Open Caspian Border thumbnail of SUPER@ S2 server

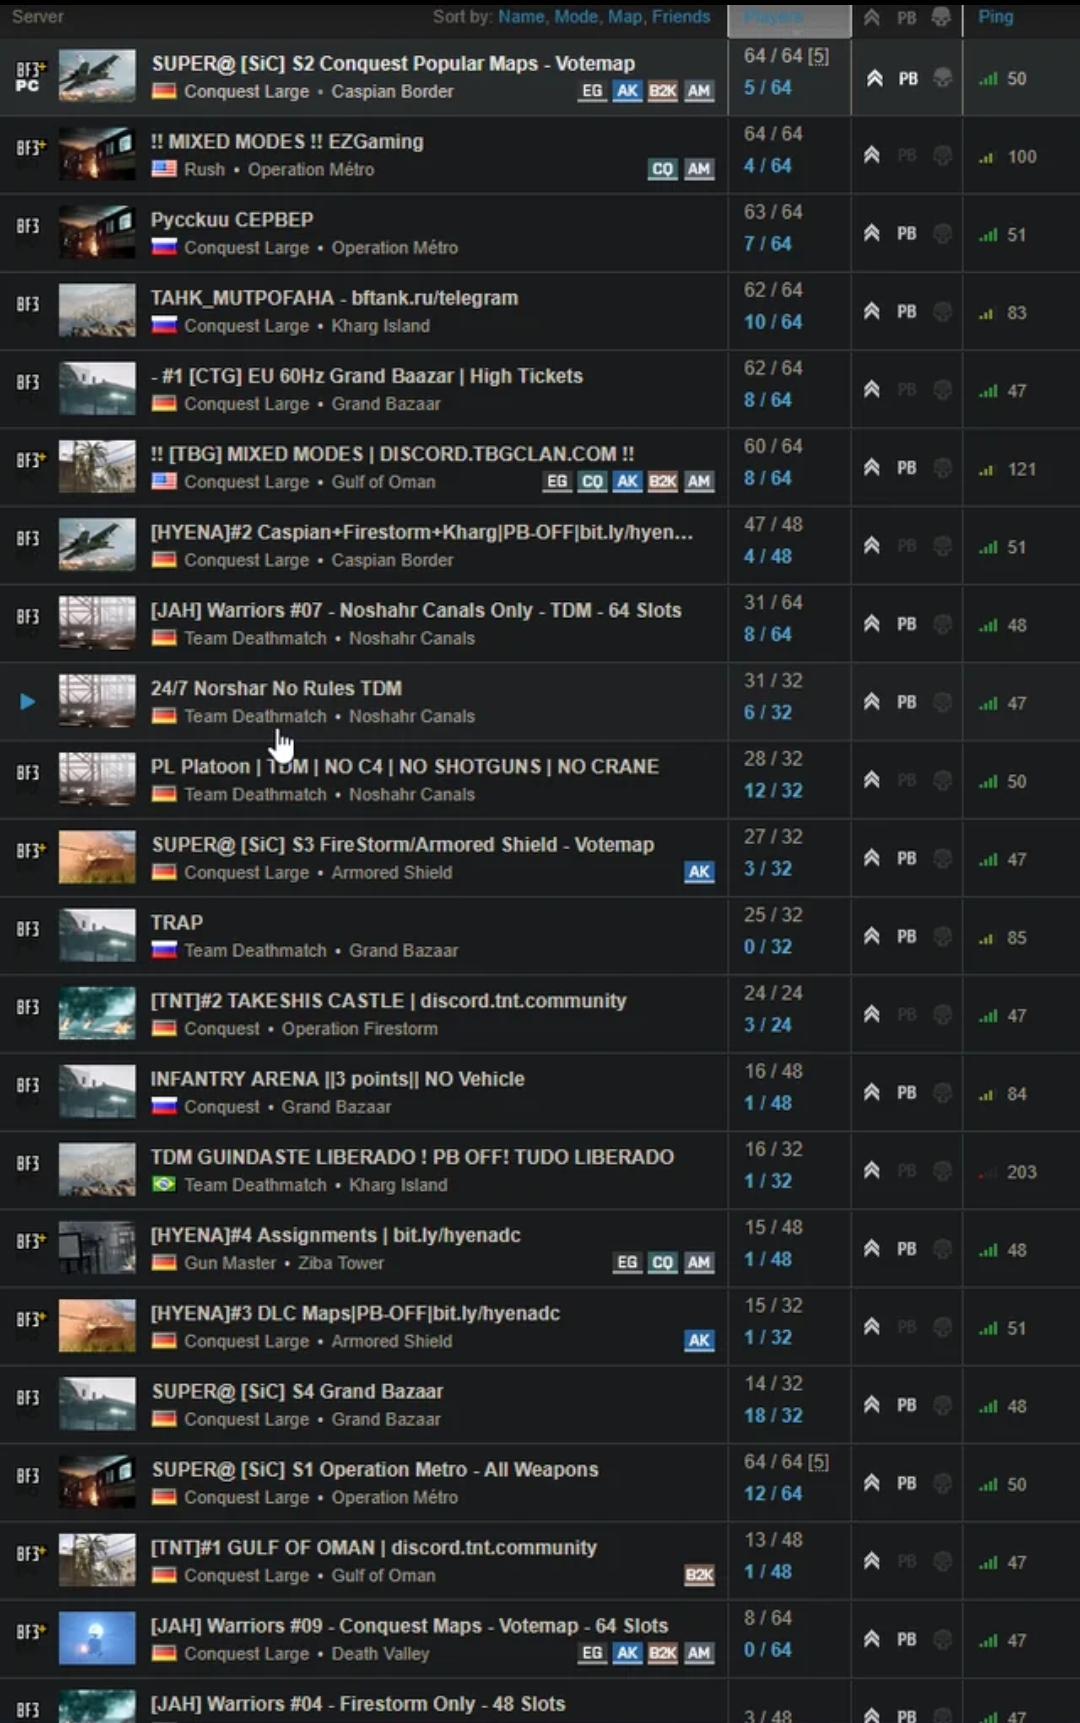pyautogui.click(x=97, y=76)
